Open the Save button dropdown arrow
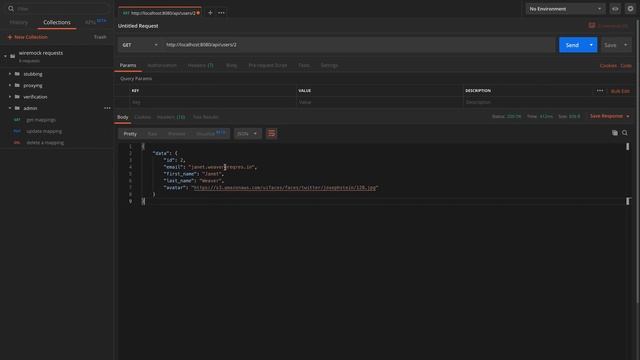Viewport: 640px width, 360px height. [x=625, y=45]
